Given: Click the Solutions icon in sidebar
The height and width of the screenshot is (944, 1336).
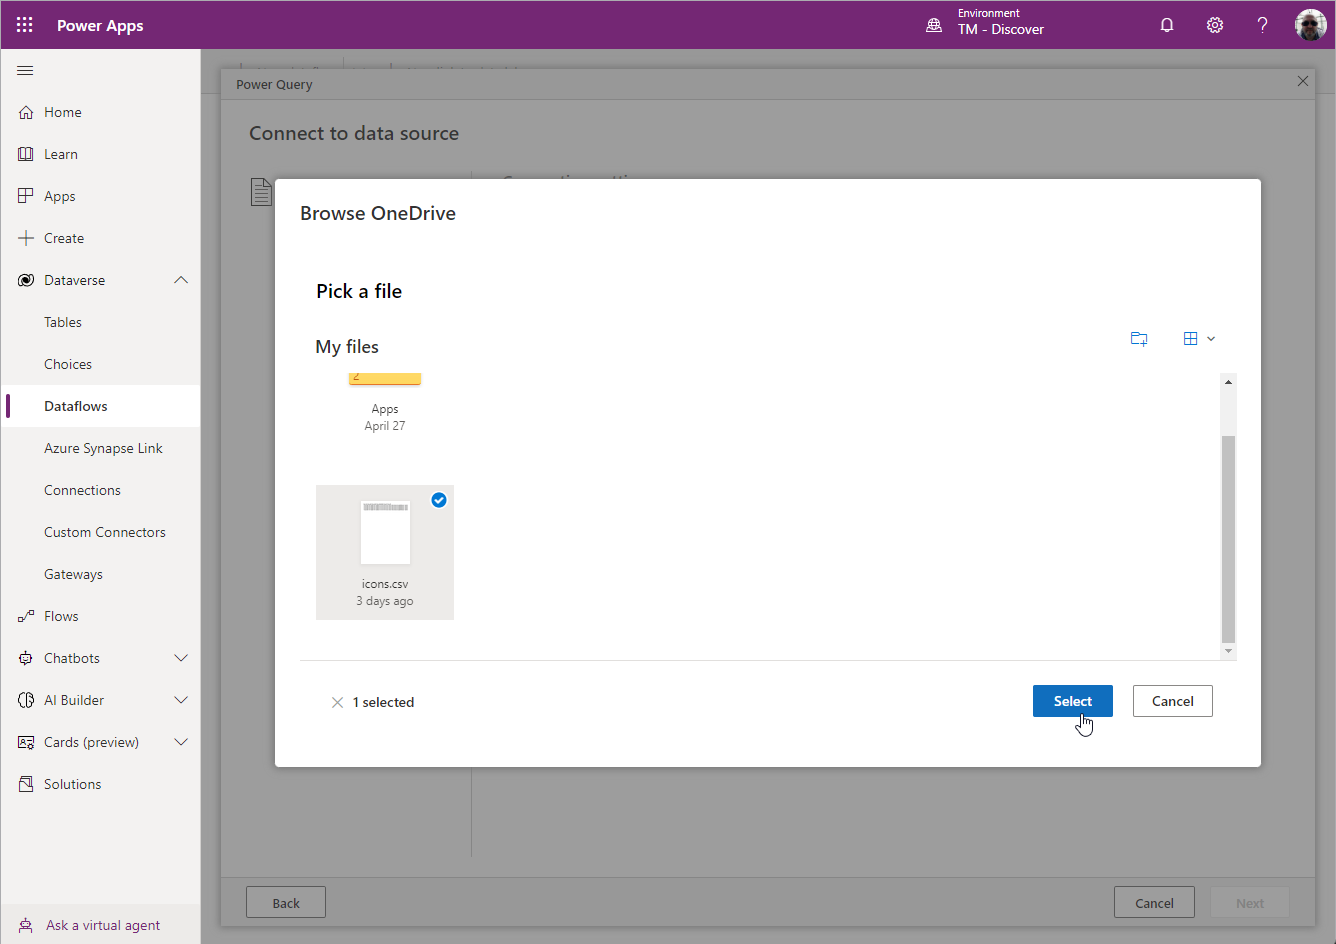Looking at the screenshot, I should 26,784.
